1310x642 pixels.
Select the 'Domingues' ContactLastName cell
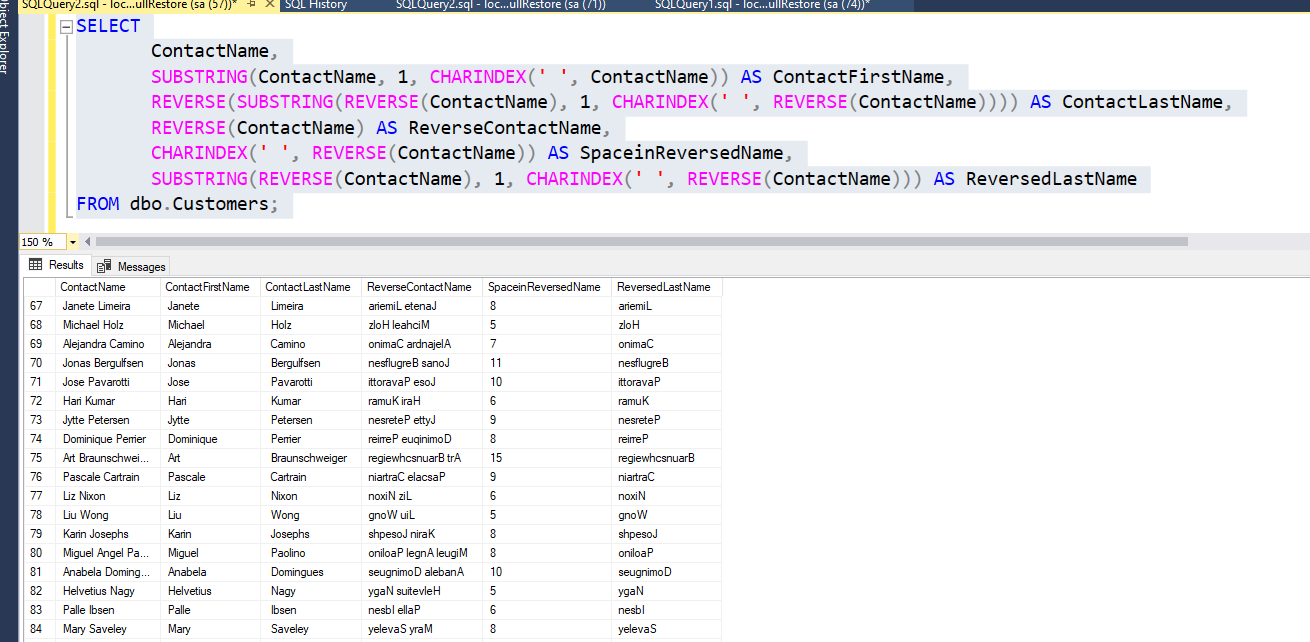tap(310, 572)
